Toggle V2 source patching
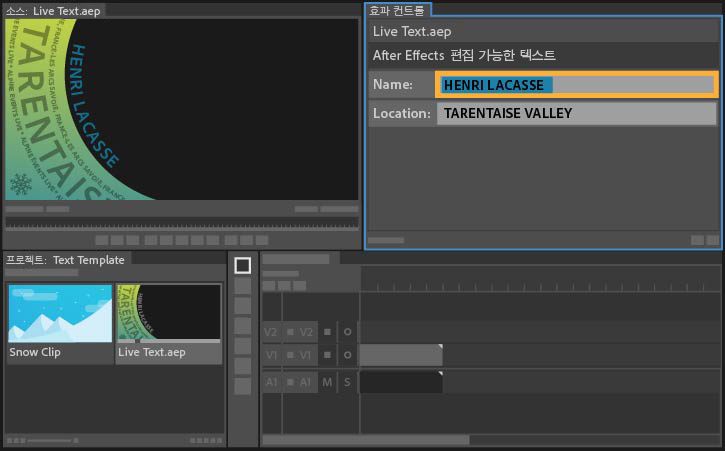725x451 pixels. (272, 332)
